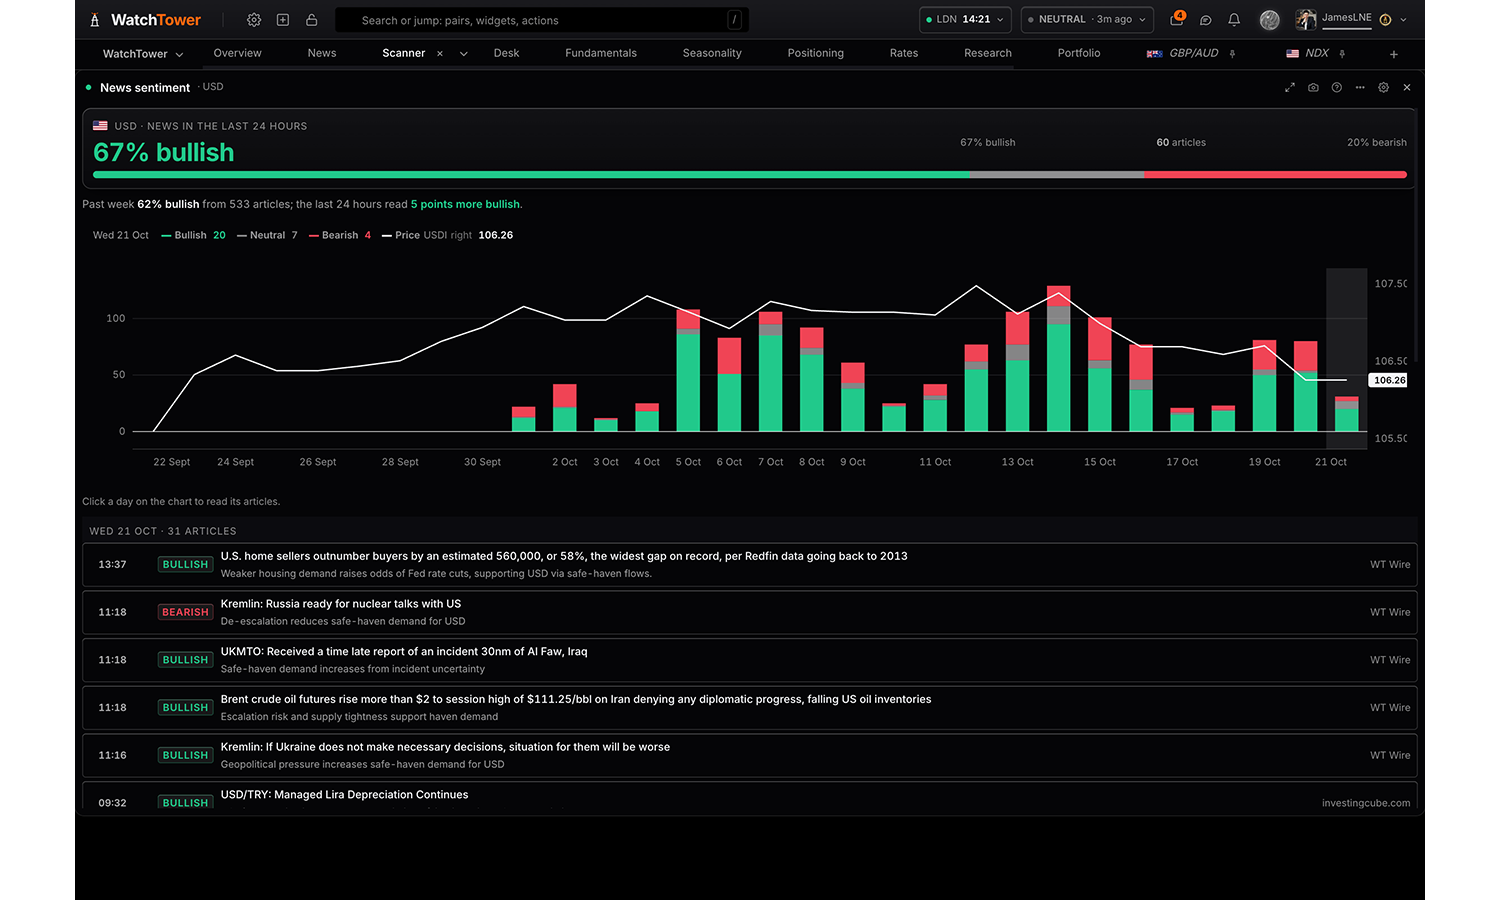1500x900 pixels.
Task: Click the pin icon beside GBP/AUD
Action: pyautogui.click(x=1232, y=54)
